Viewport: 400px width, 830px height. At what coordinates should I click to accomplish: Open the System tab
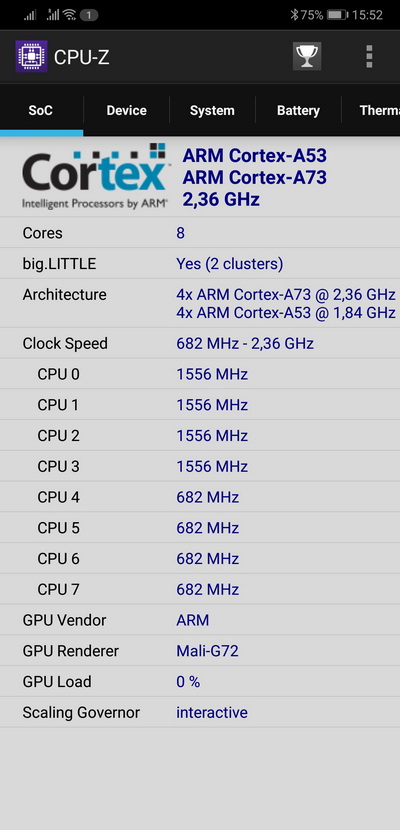coord(212,111)
